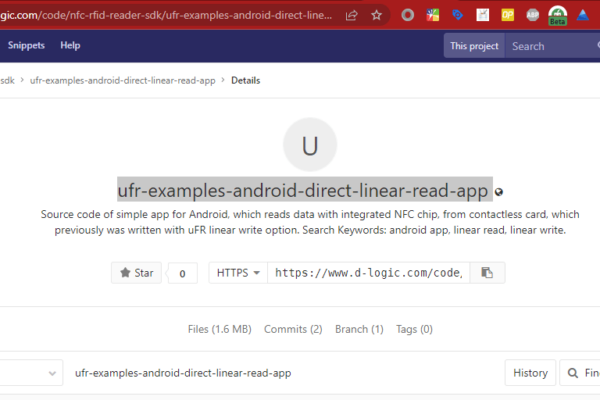The width and height of the screenshot is (600, 400).
Task: Open Commits (2) link
Action: point(293,329)
